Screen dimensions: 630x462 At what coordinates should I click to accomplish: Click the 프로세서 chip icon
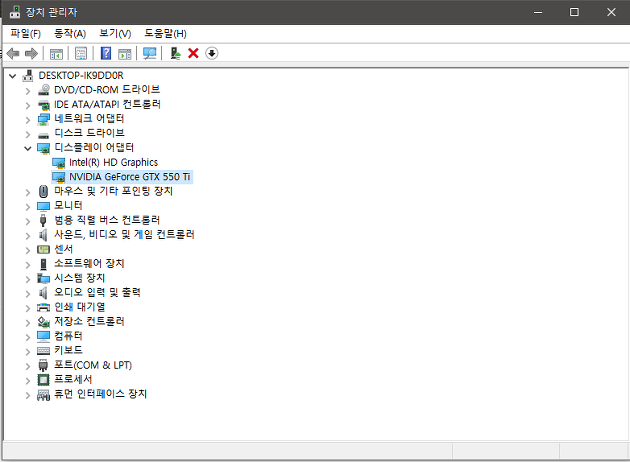tap(43, 380)
